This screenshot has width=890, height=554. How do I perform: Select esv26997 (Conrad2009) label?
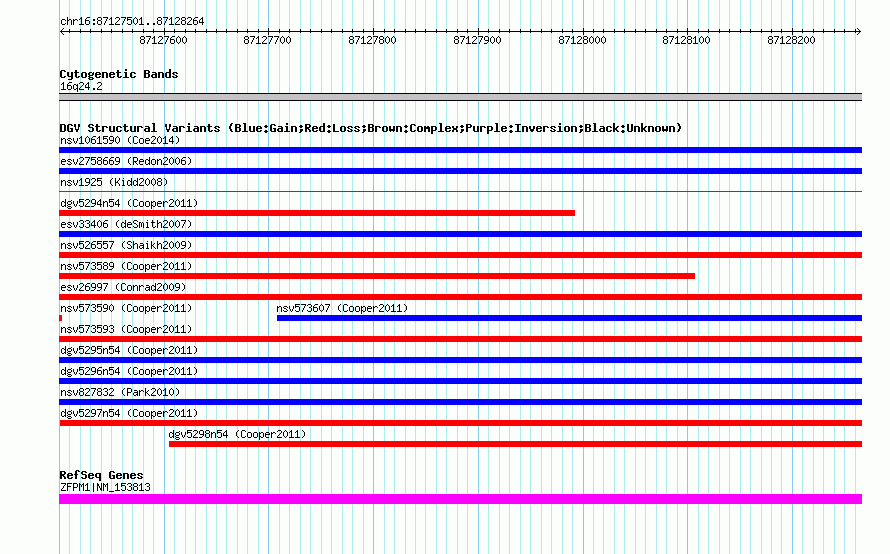pos(123,287)
